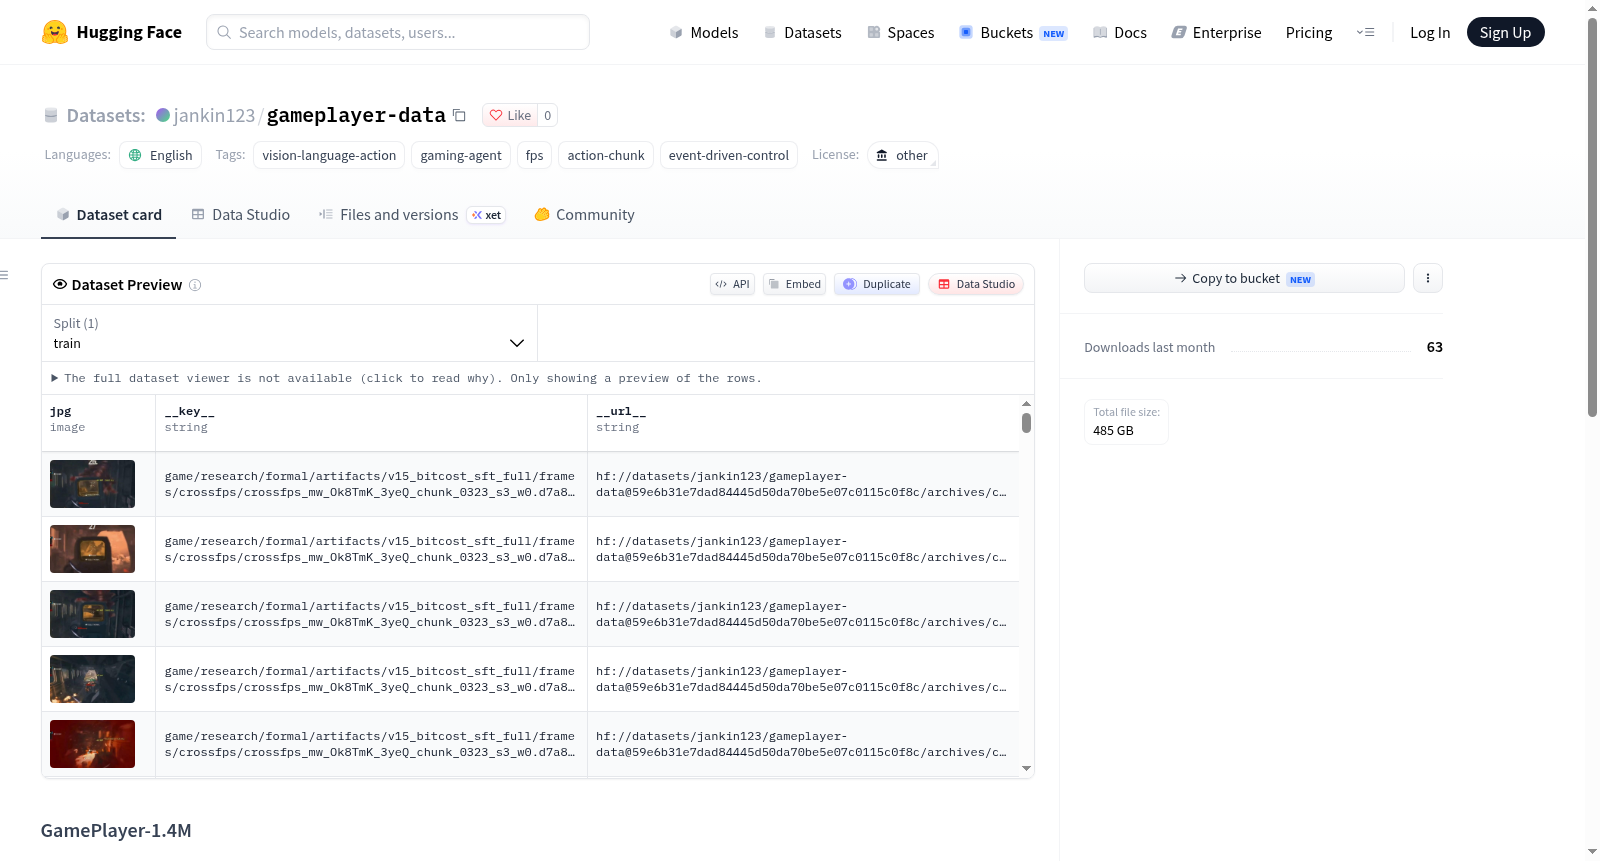Image resolution: width=1600 pixels, height=861 pixels.
Task: Switch to the Data Studio tab
Action: 241,215
